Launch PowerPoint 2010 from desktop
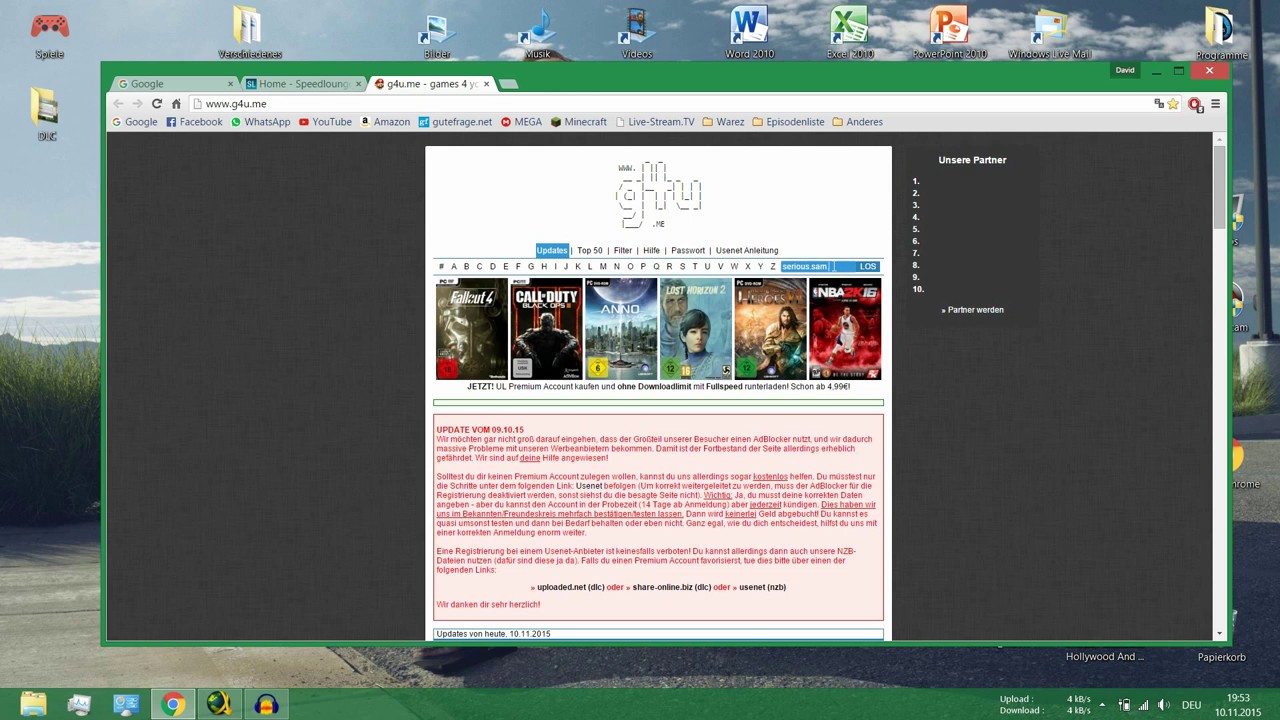Image resolution: width=1280 pixels, height=720 pixels. click(949, 34)
